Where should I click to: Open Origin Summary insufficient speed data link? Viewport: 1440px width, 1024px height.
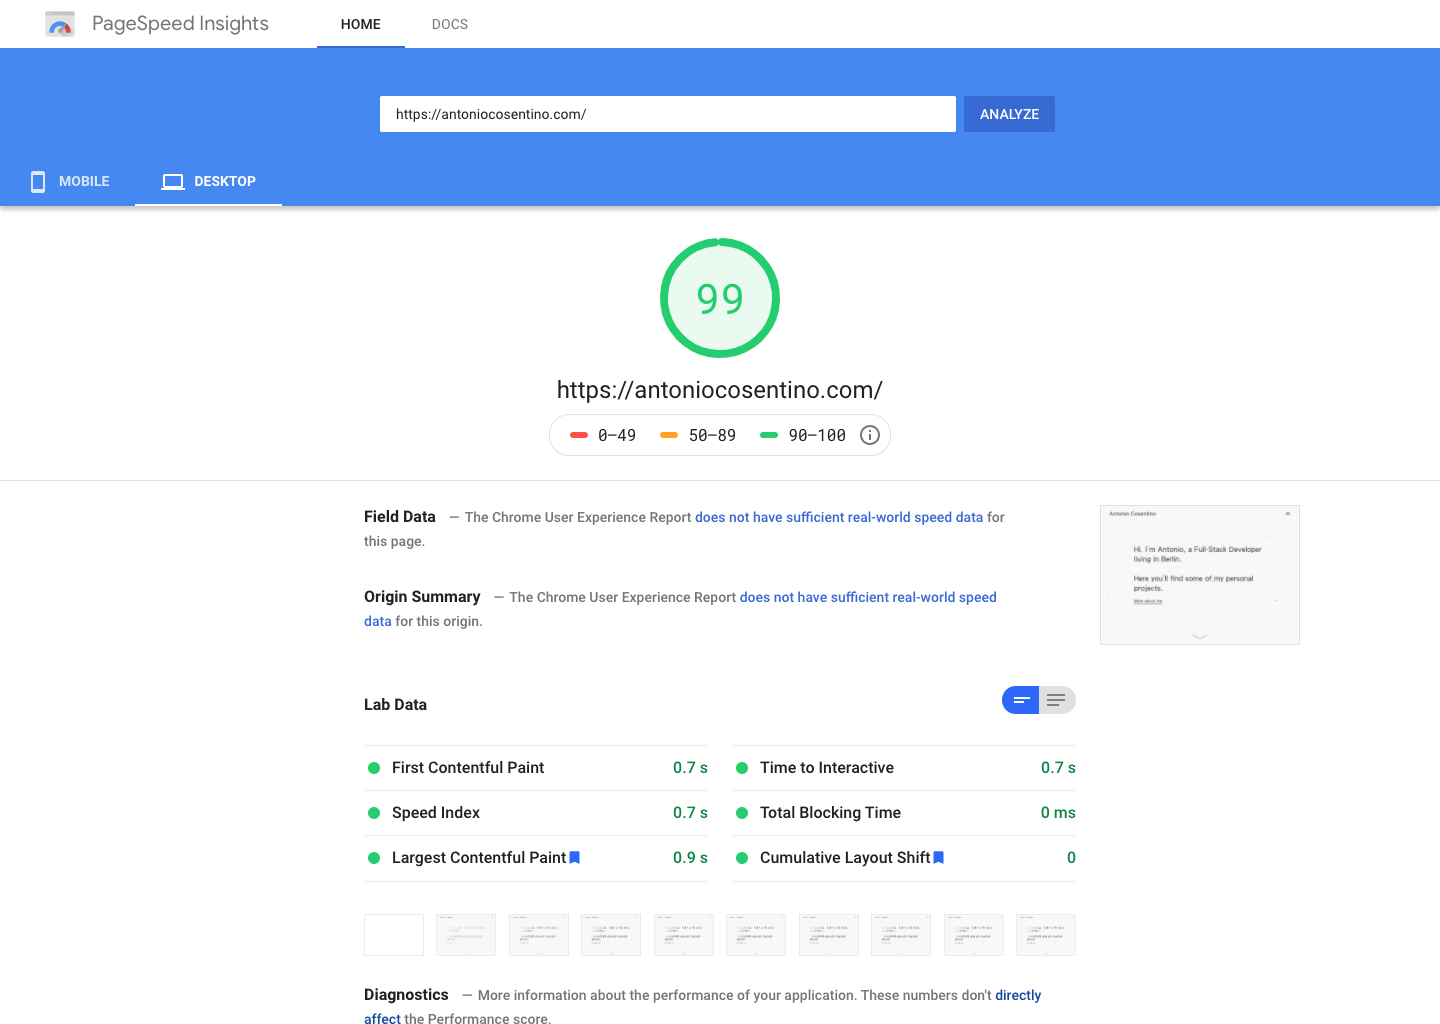click(868, 597)
